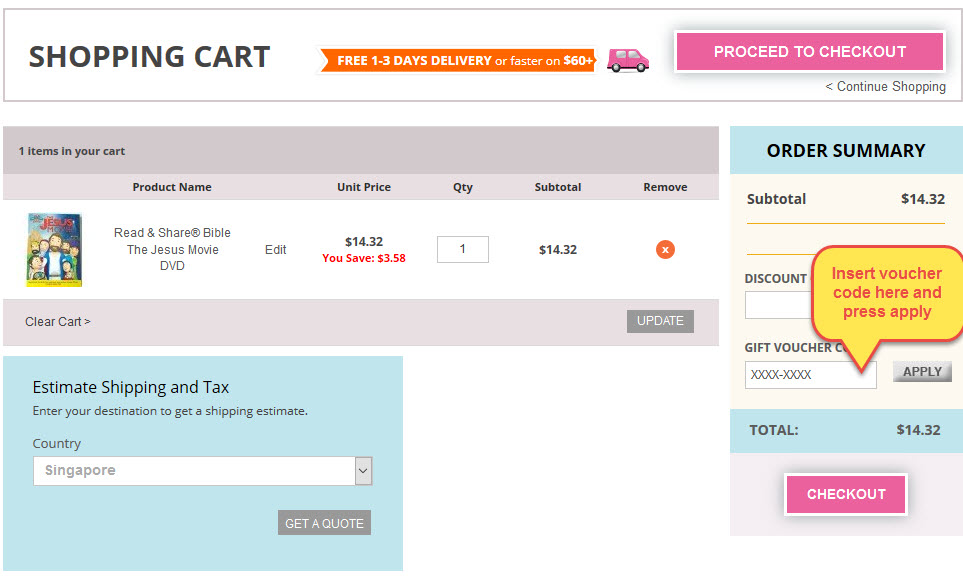Click the pink CHECKOUT button below the total
The image size is (963, 579).
846,494
